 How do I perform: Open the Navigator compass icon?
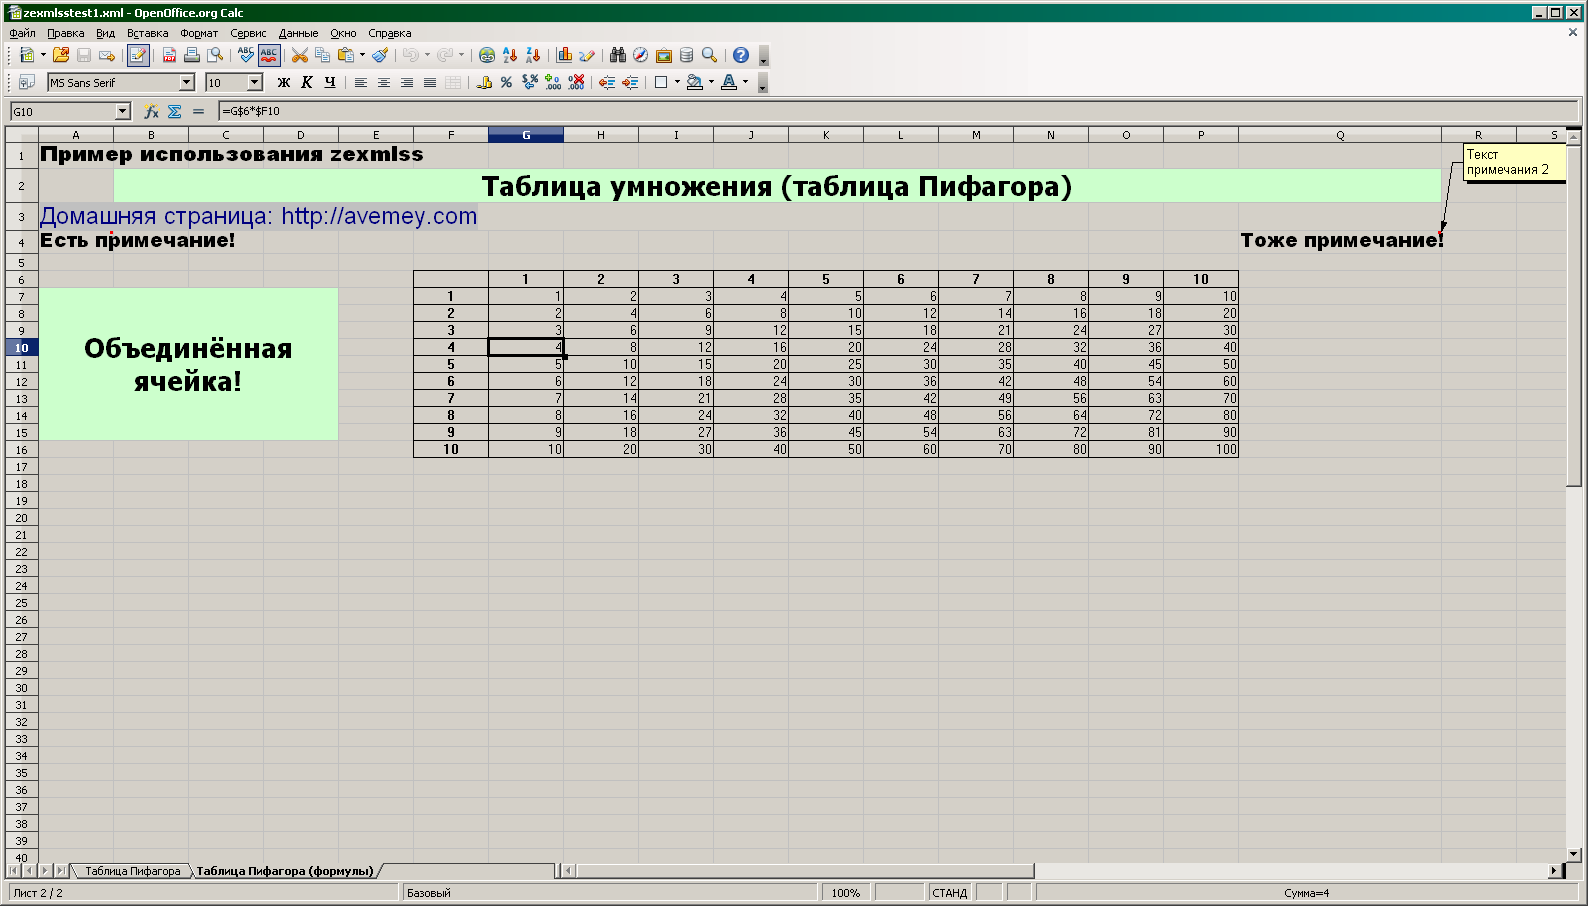click(x=641, y=56)
